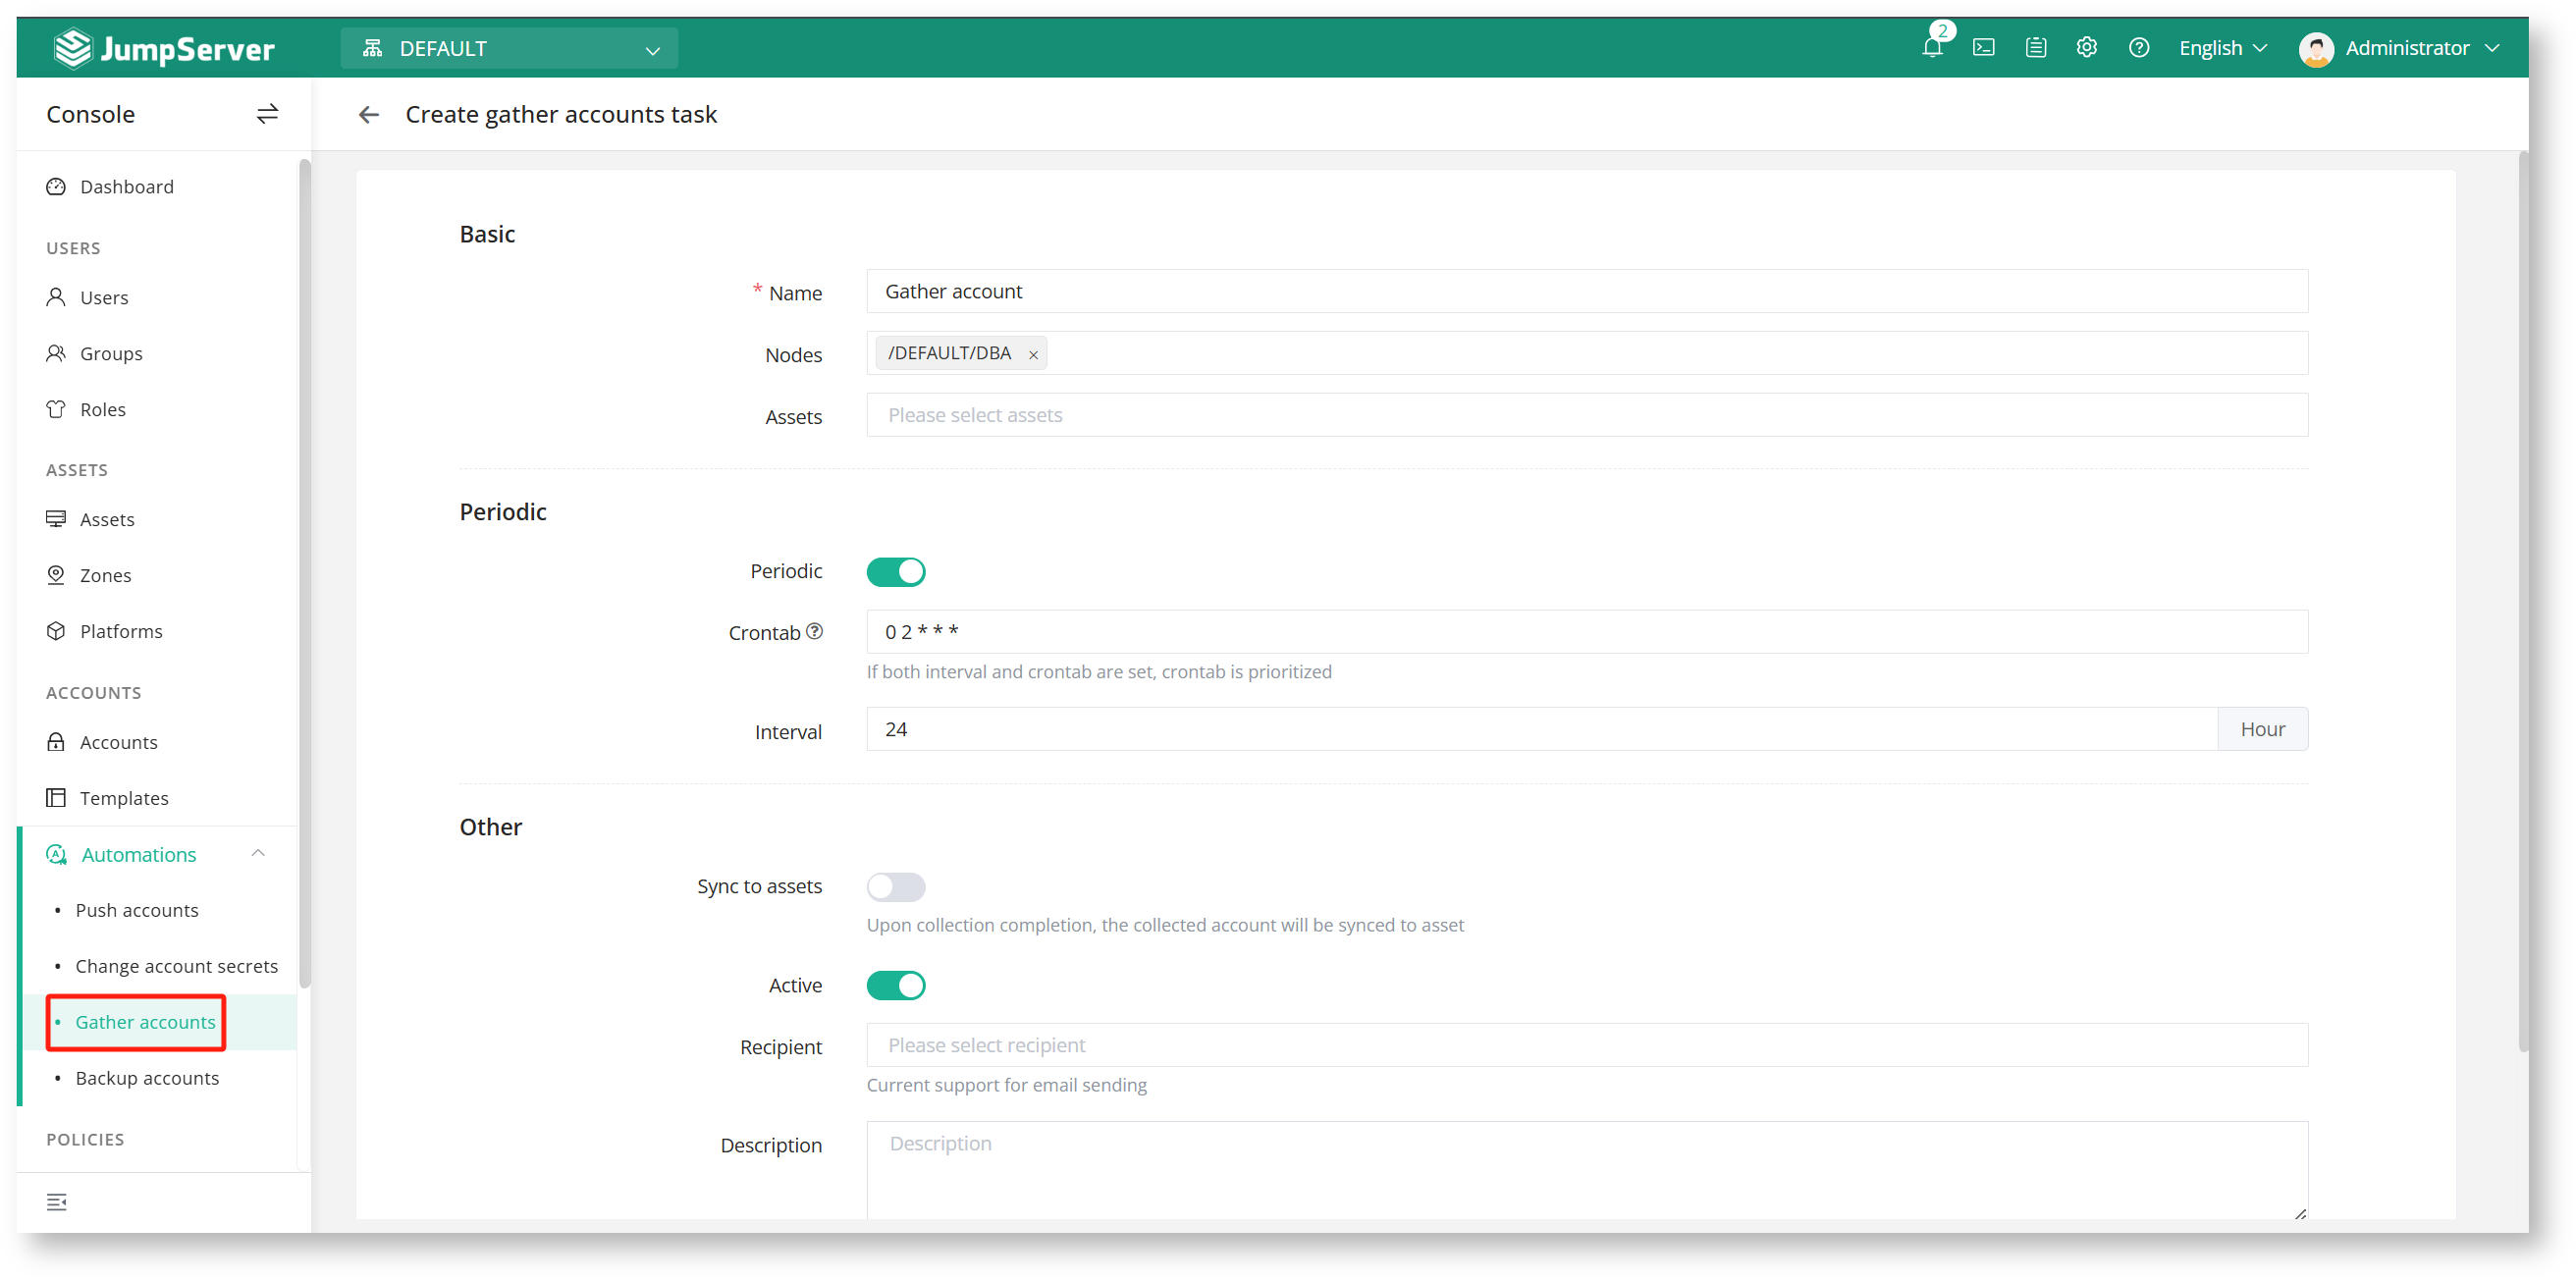Open system settings gear icon
The height and width of the screenshot is (1280, 2576).
(2086, 47)
